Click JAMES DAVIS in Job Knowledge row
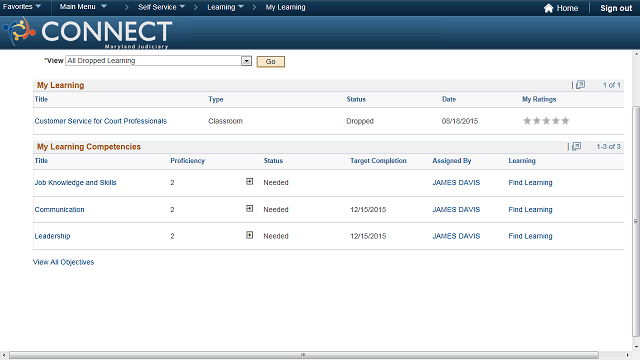The height and width of the screenshot is (360, 640). (x=456, y=182)
